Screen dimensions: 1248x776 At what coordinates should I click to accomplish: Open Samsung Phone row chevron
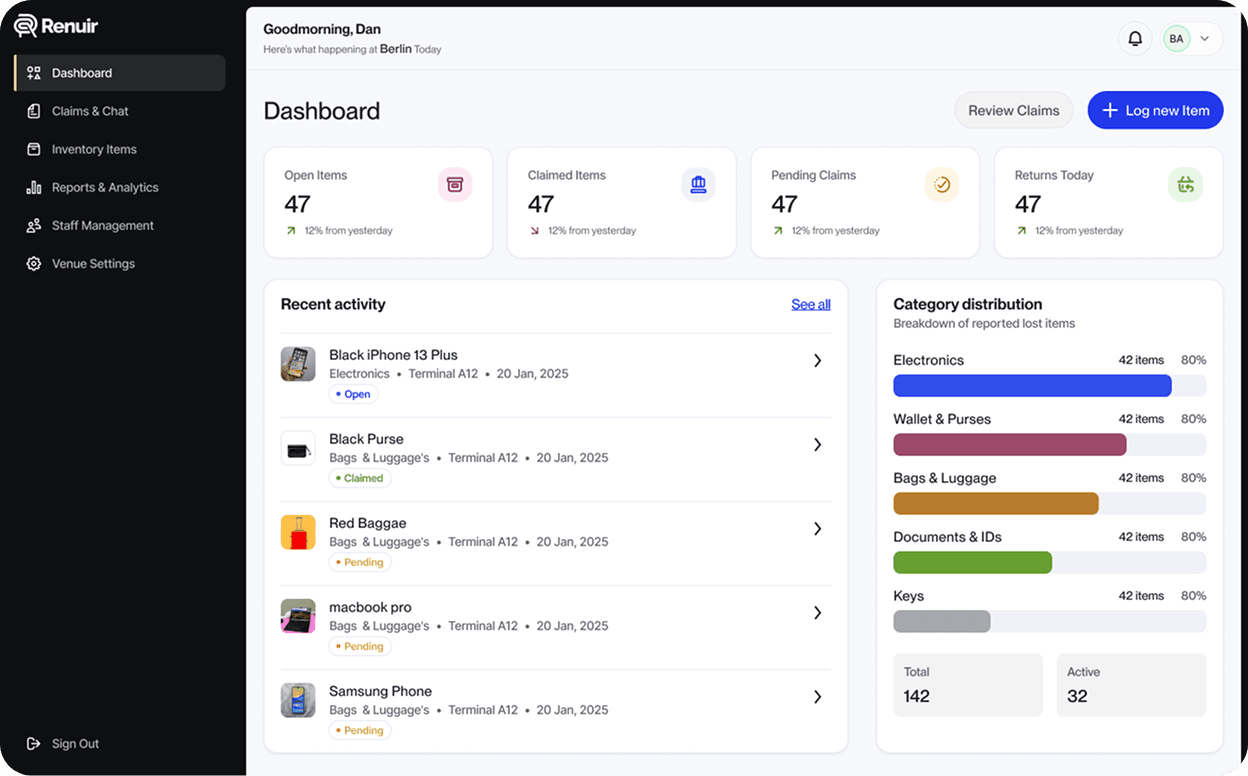[x=817, y=697]
